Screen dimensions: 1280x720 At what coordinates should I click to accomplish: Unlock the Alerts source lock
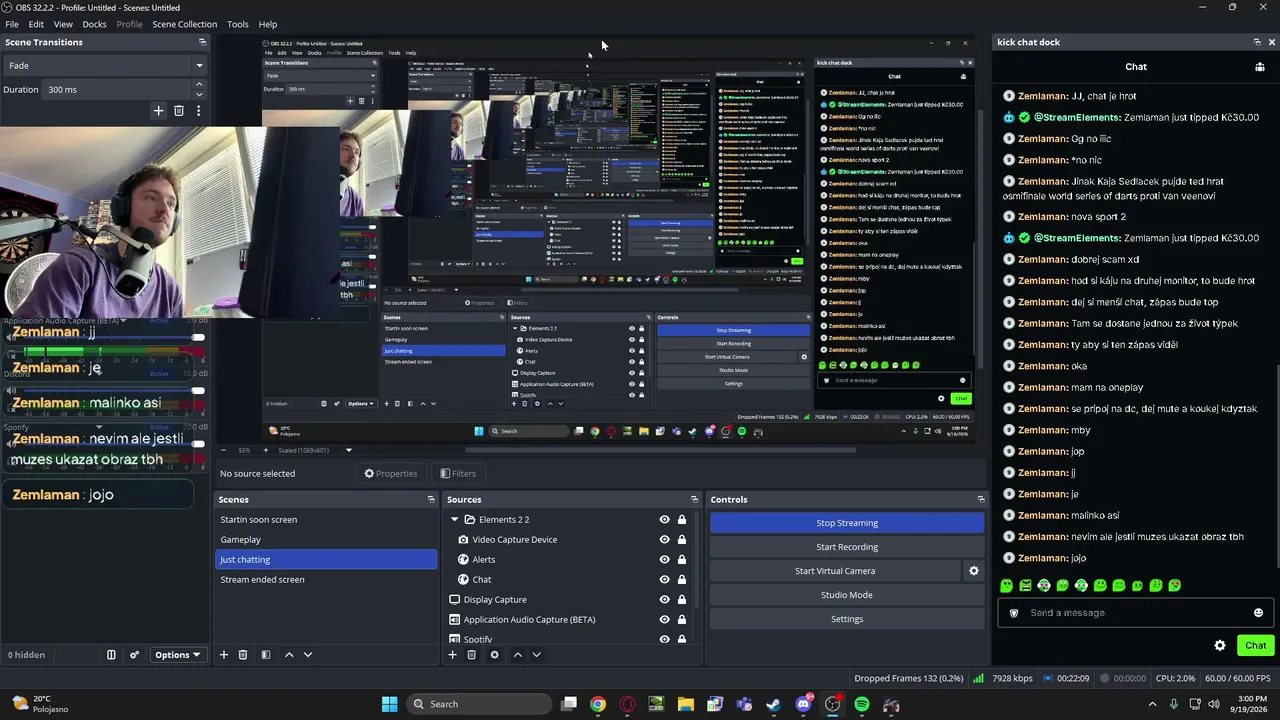coord(682,560)
